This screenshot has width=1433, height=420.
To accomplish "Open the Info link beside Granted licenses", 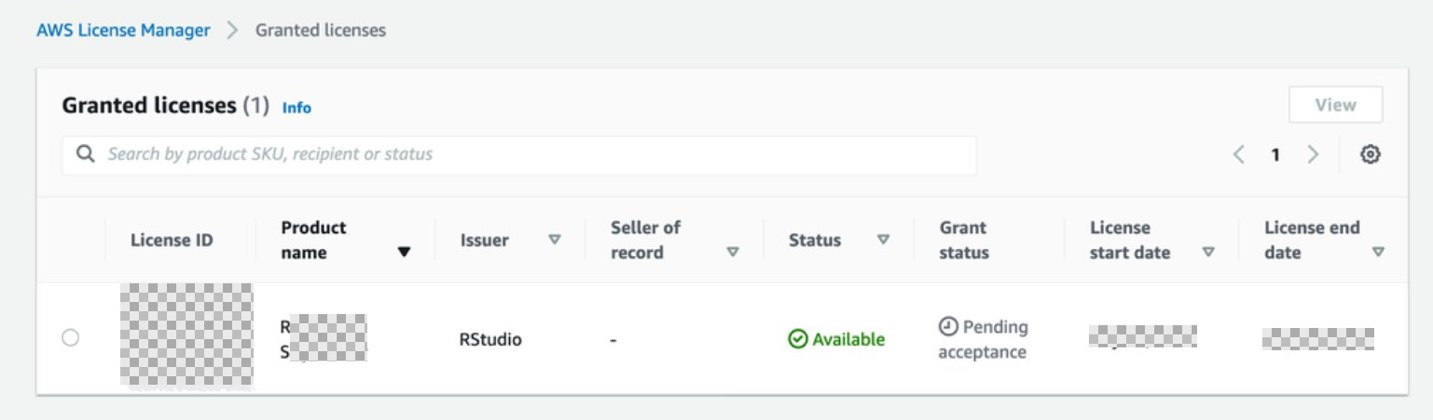I will click(x=297, y=107).
